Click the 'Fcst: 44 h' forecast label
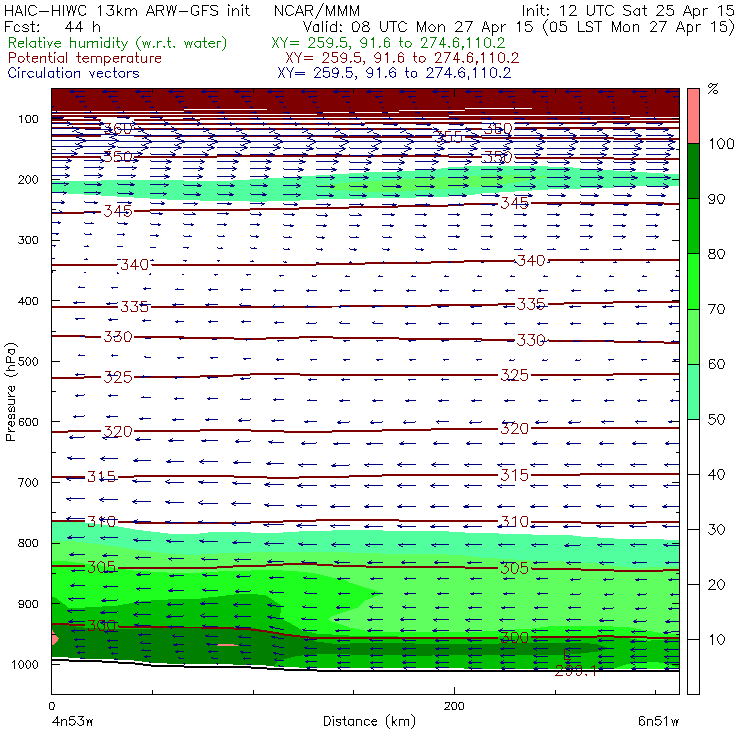This screenshot has height=740, width=740. coord(52,27)
